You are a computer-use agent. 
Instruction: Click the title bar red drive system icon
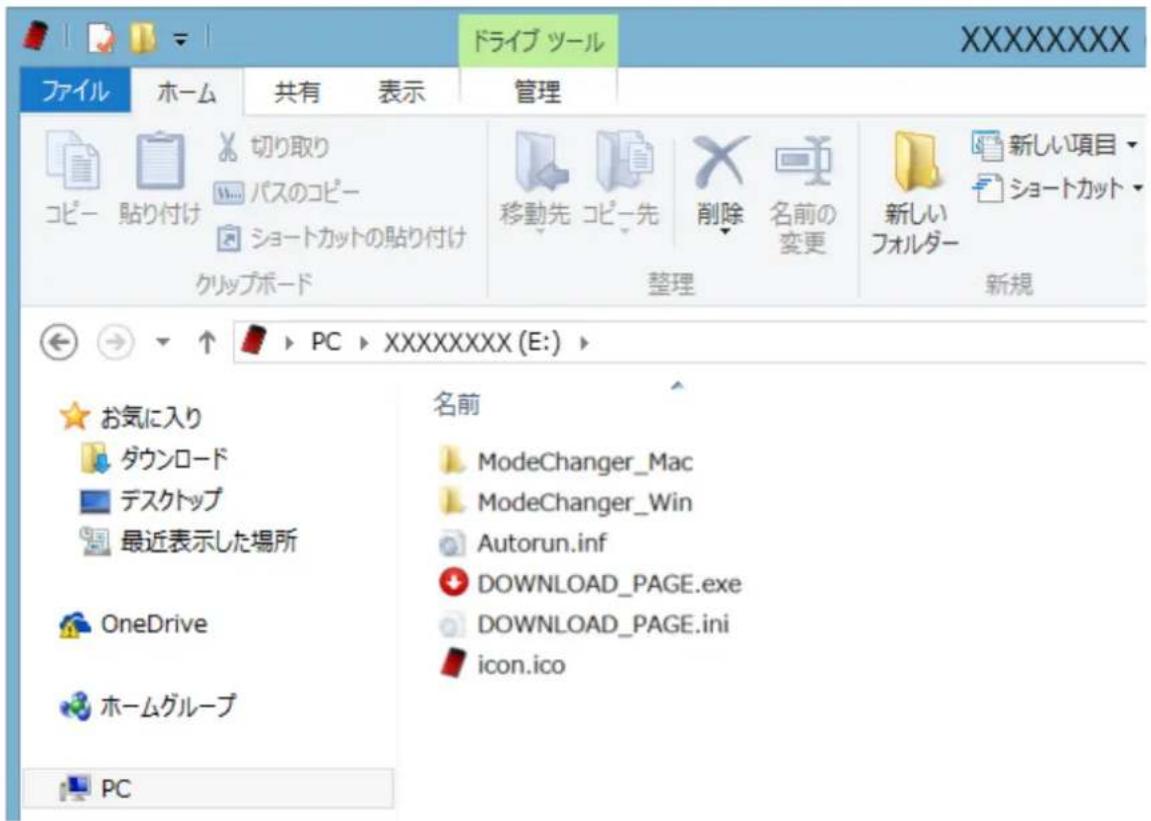(x=35, y=35)
